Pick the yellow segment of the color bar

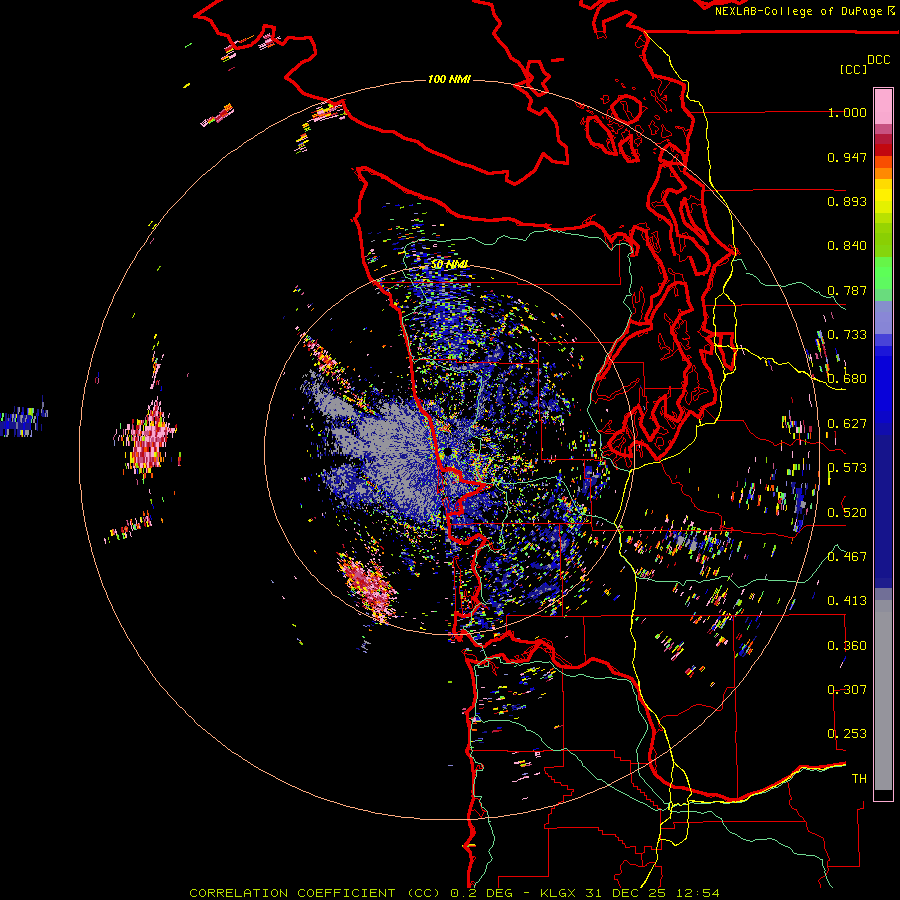[x=883, y=197]
